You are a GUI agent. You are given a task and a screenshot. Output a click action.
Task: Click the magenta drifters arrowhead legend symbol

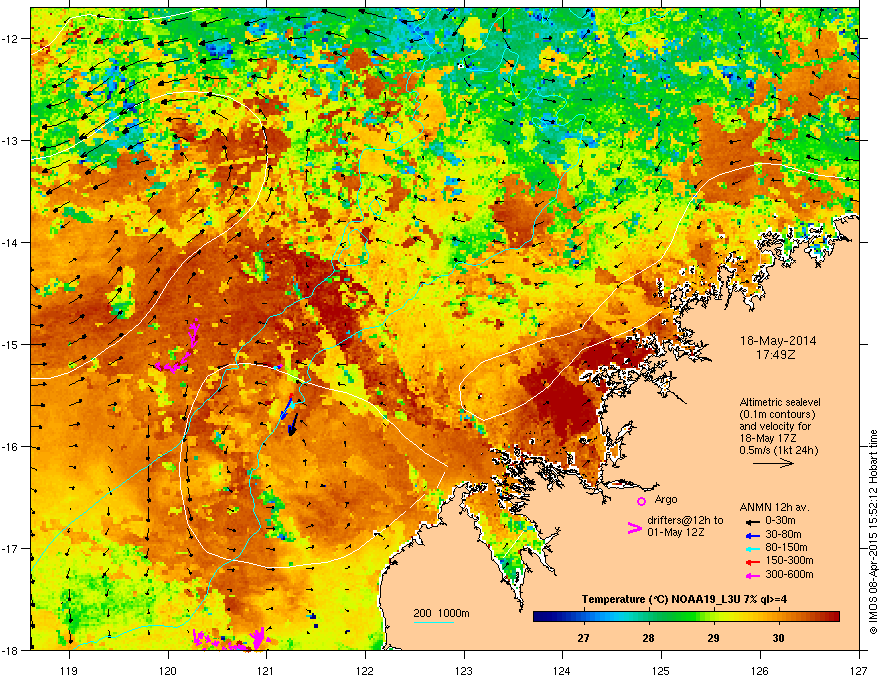(634, 527)
